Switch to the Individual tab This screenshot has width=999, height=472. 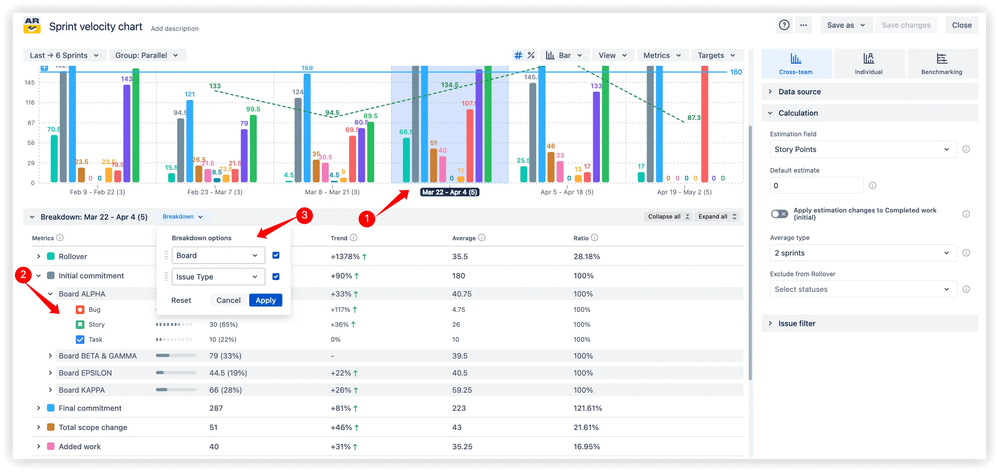click(868, 64)
